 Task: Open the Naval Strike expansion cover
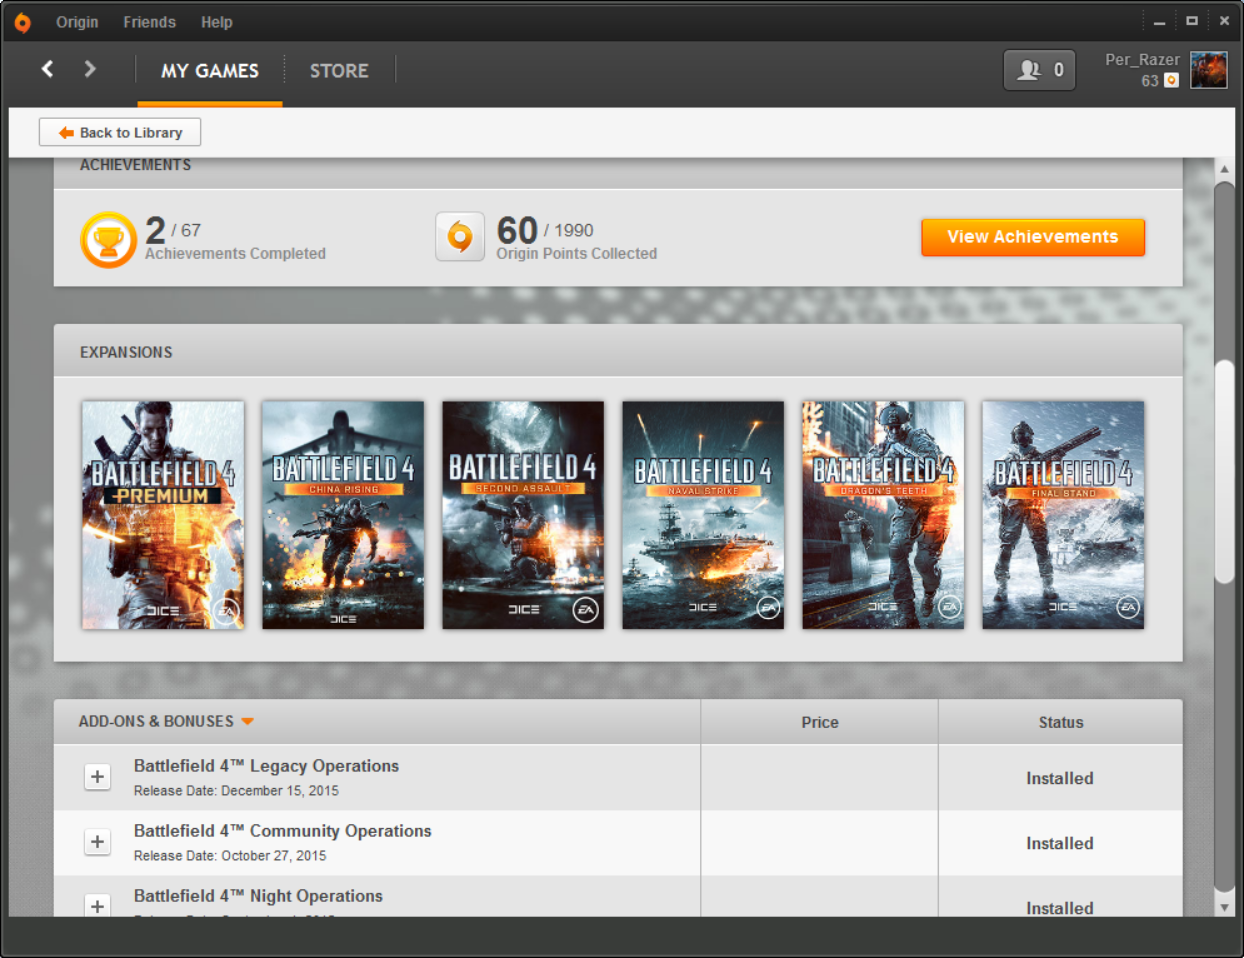[703, 515]
